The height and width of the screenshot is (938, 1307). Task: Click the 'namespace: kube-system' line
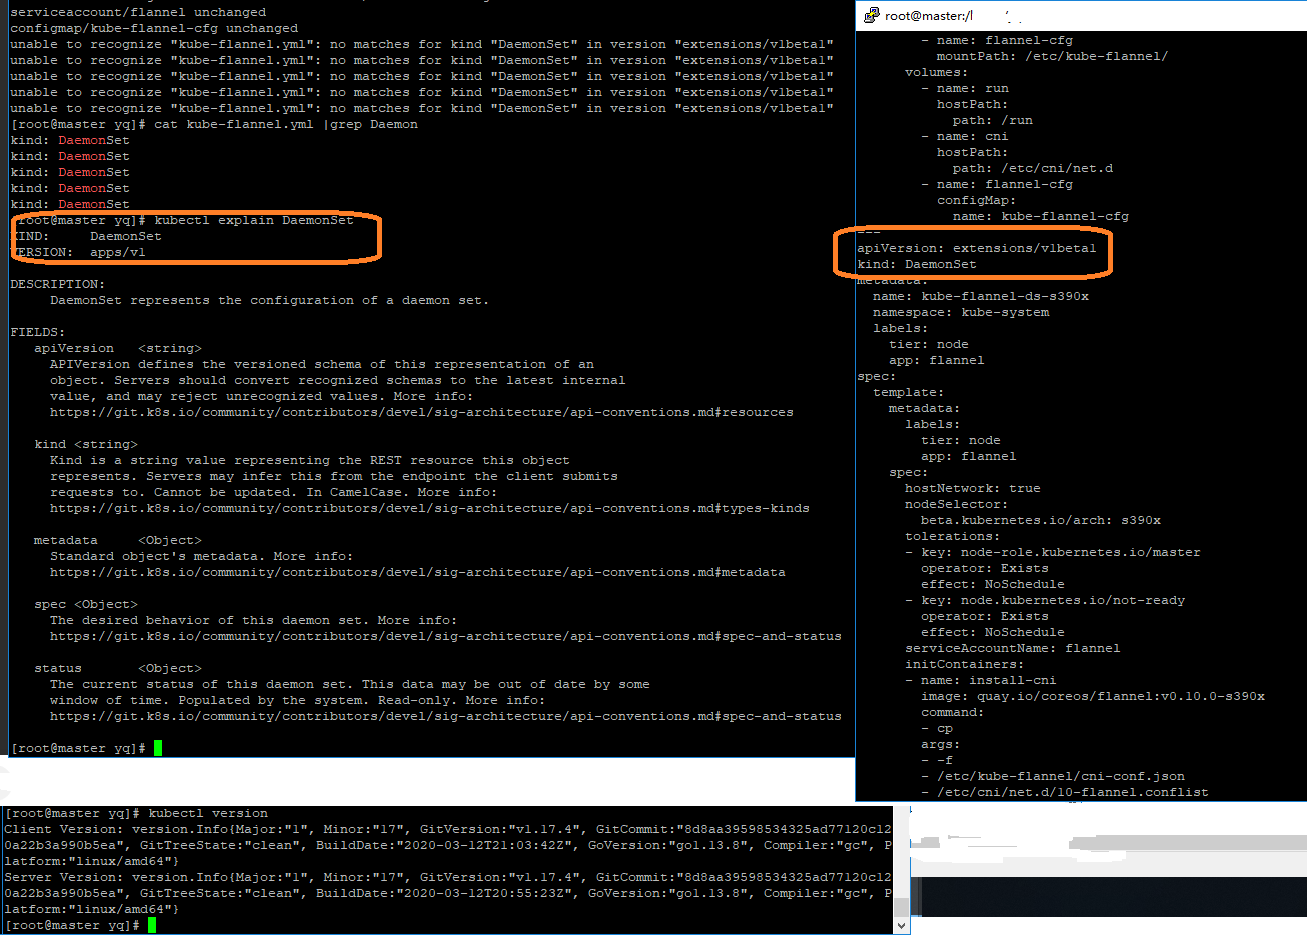point(961,312)
